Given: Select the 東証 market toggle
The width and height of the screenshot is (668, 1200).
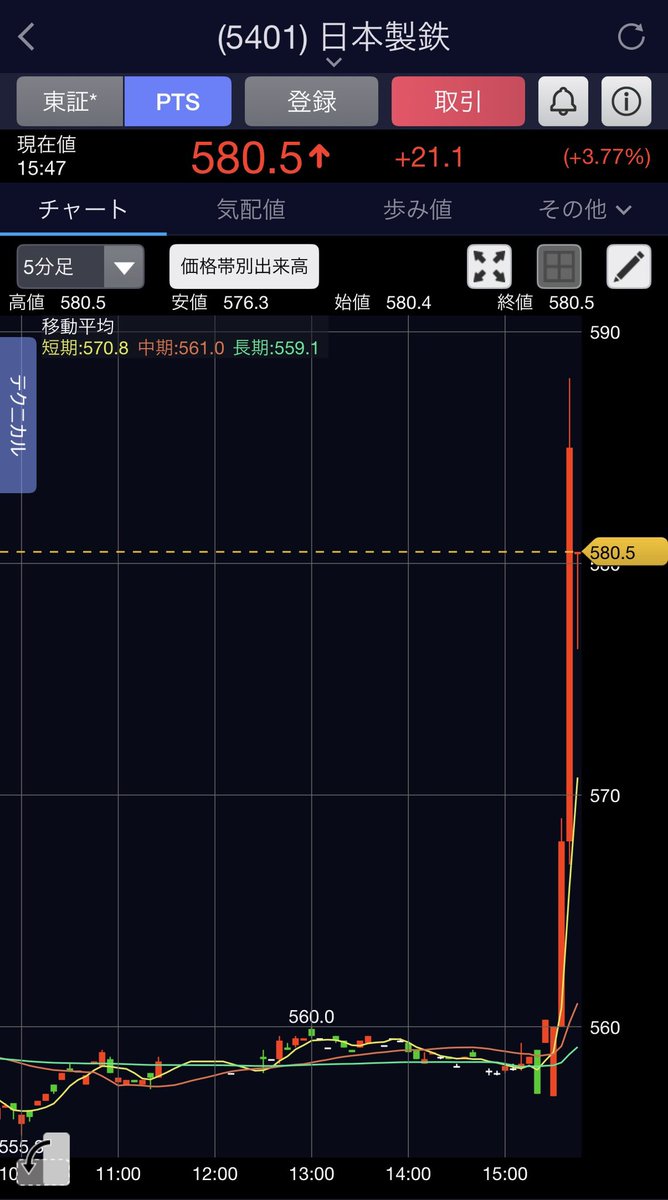Looking at the screenshot, I should pos(70,101).
